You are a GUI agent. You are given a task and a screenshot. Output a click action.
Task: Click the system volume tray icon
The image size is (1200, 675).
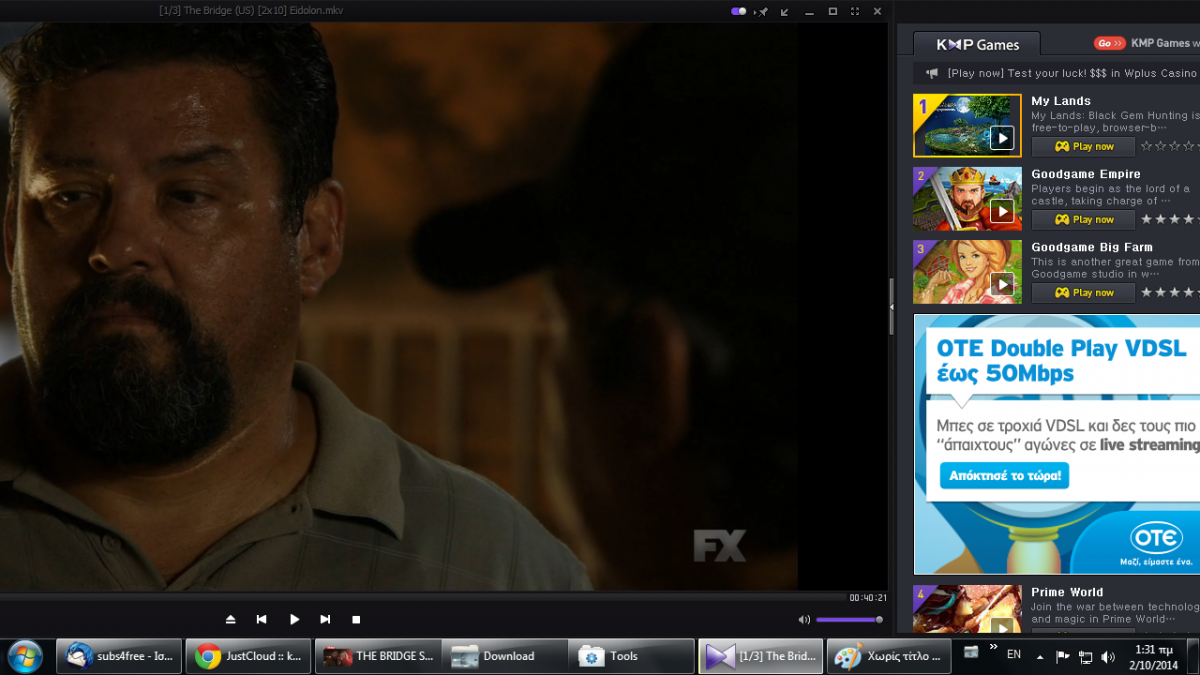pyautogui.click(x=1107, y=657)
